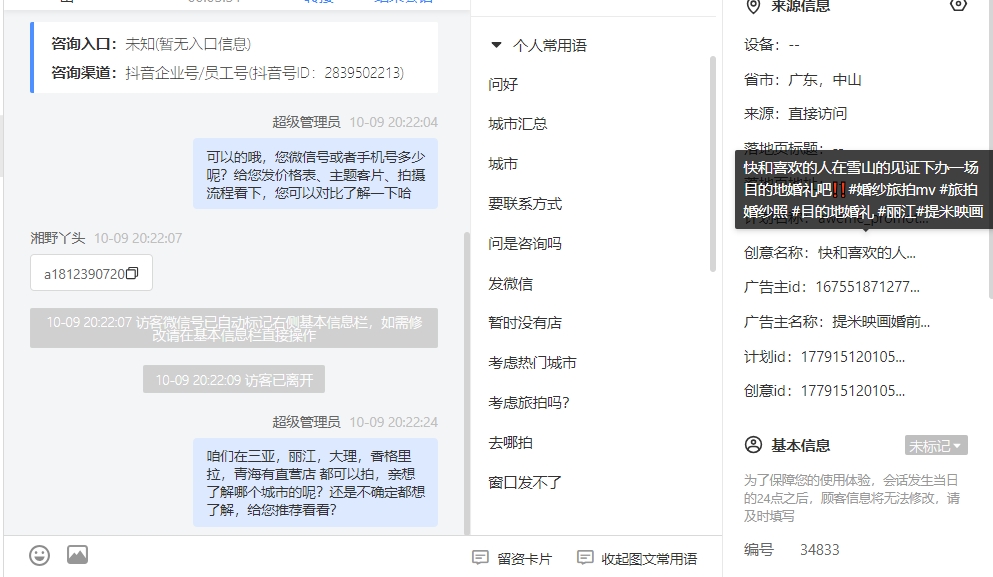The width and height of the screenshot is (993, 577).
Task: Click the quick phrases list scrollbar
Action: click(x=712, y=165)
